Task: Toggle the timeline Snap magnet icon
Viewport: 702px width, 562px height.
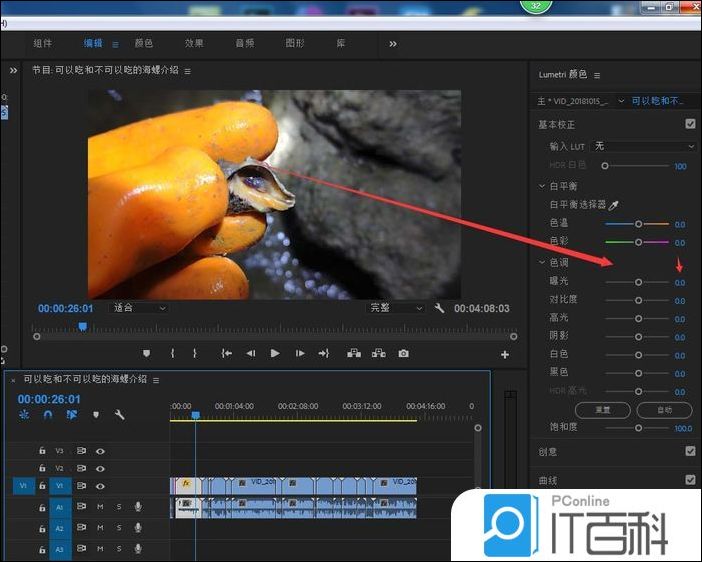Action: [47, 415]
